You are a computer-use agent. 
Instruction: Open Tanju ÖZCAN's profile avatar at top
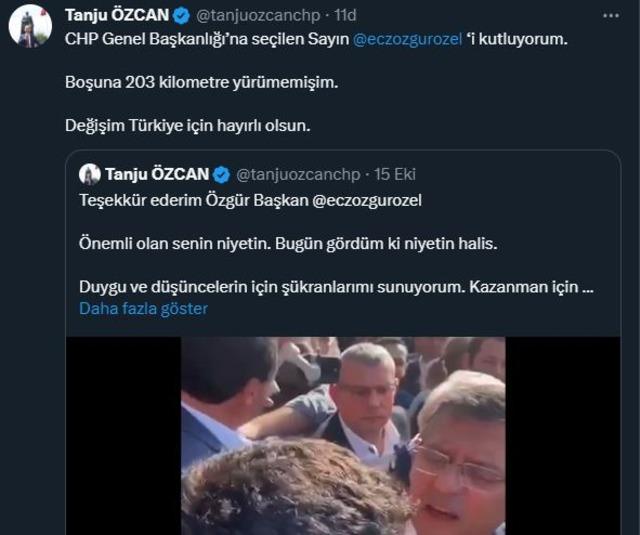30,25
